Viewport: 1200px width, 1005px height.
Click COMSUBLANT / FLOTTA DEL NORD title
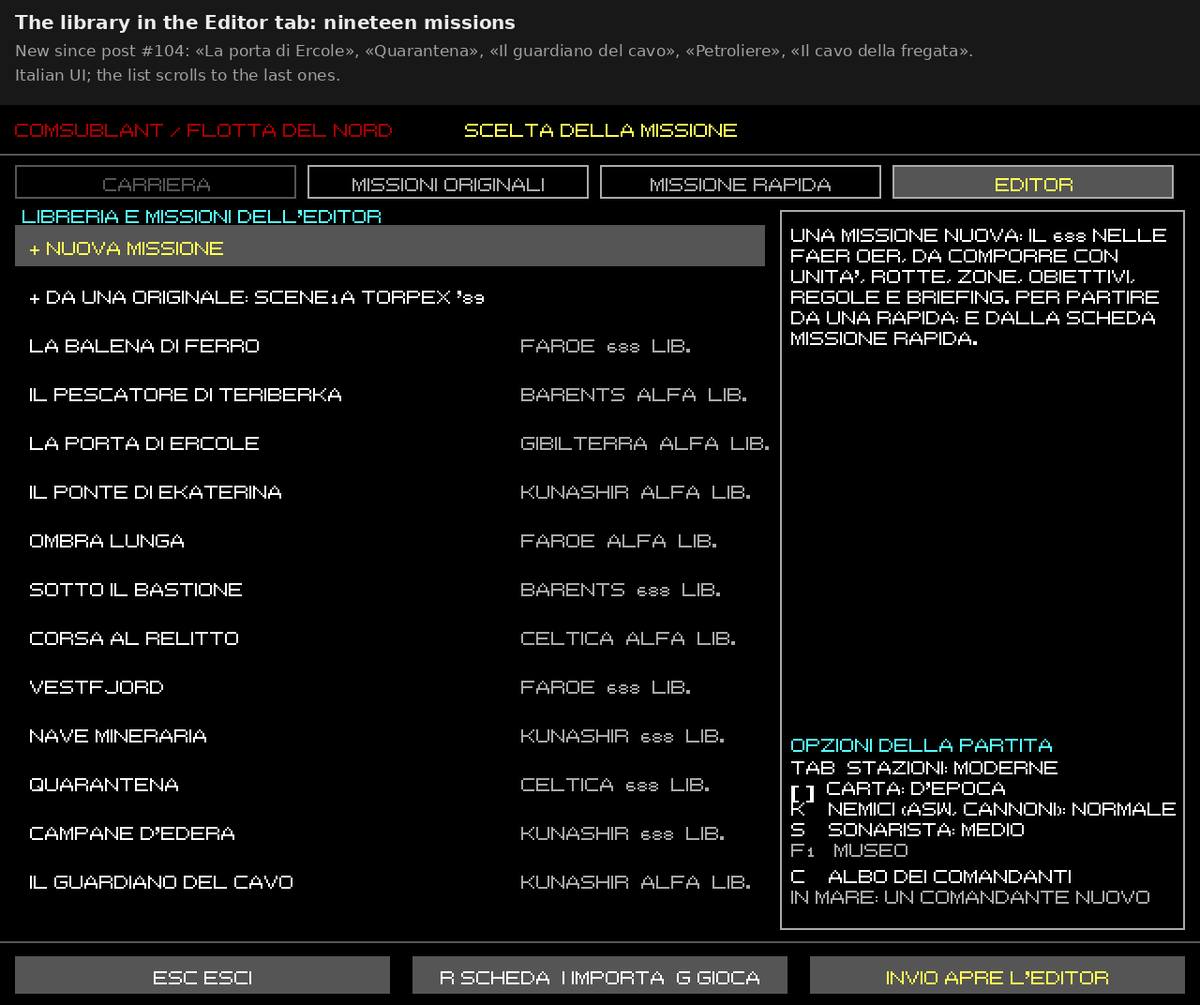203,130
